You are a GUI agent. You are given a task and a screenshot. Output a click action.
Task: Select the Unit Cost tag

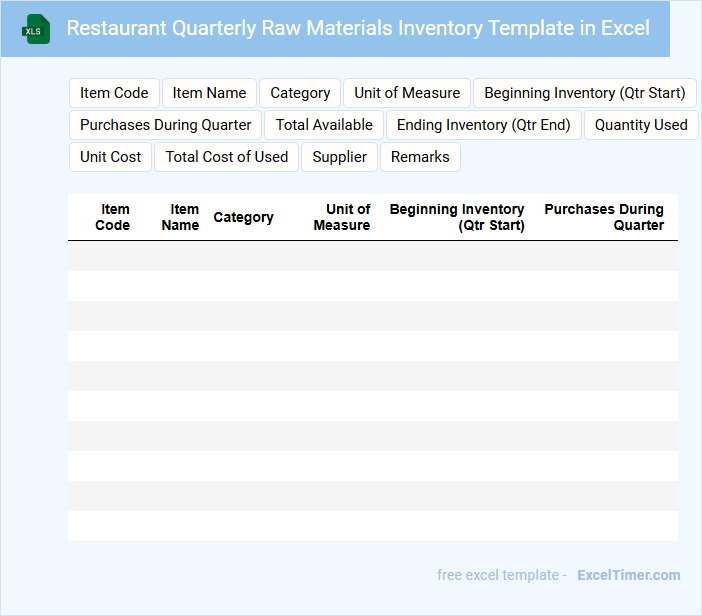[x=110, y=157]
